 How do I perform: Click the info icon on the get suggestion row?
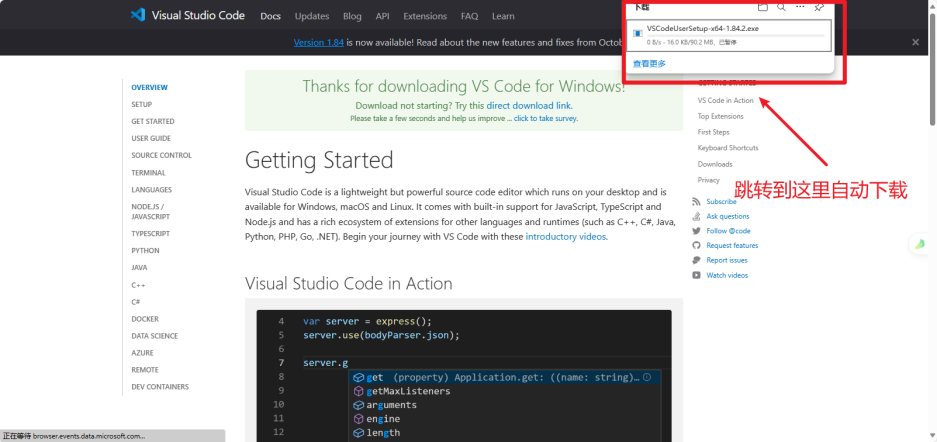(647, 377)
